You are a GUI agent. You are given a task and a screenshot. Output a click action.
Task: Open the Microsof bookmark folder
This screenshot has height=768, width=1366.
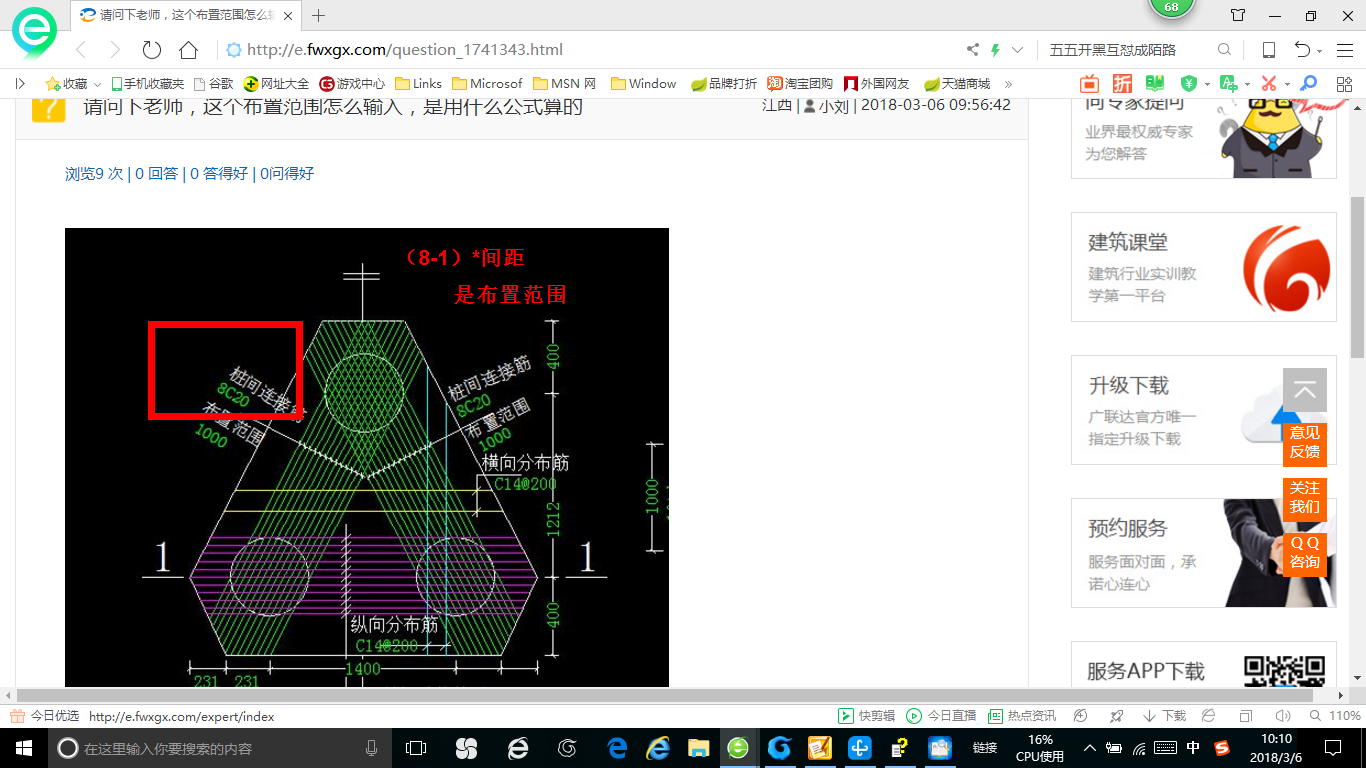(487, 84)
